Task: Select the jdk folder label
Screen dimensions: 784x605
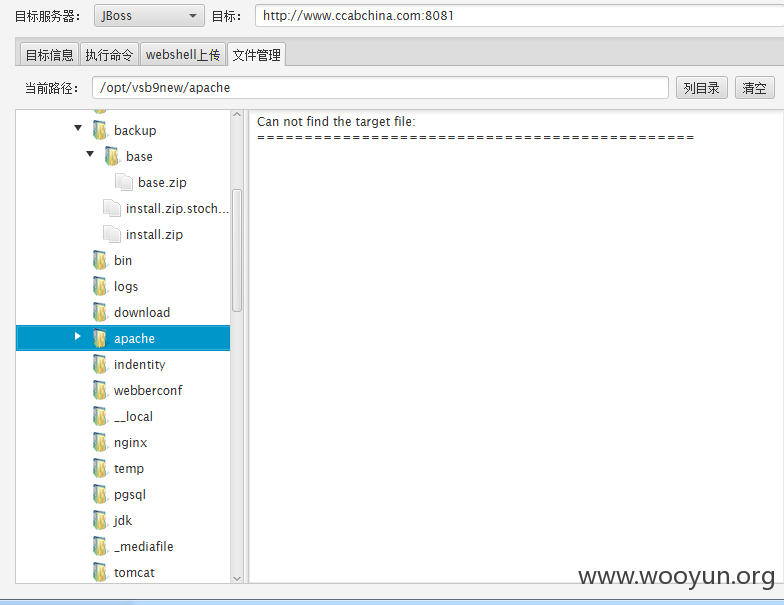Action: (122, 521)
